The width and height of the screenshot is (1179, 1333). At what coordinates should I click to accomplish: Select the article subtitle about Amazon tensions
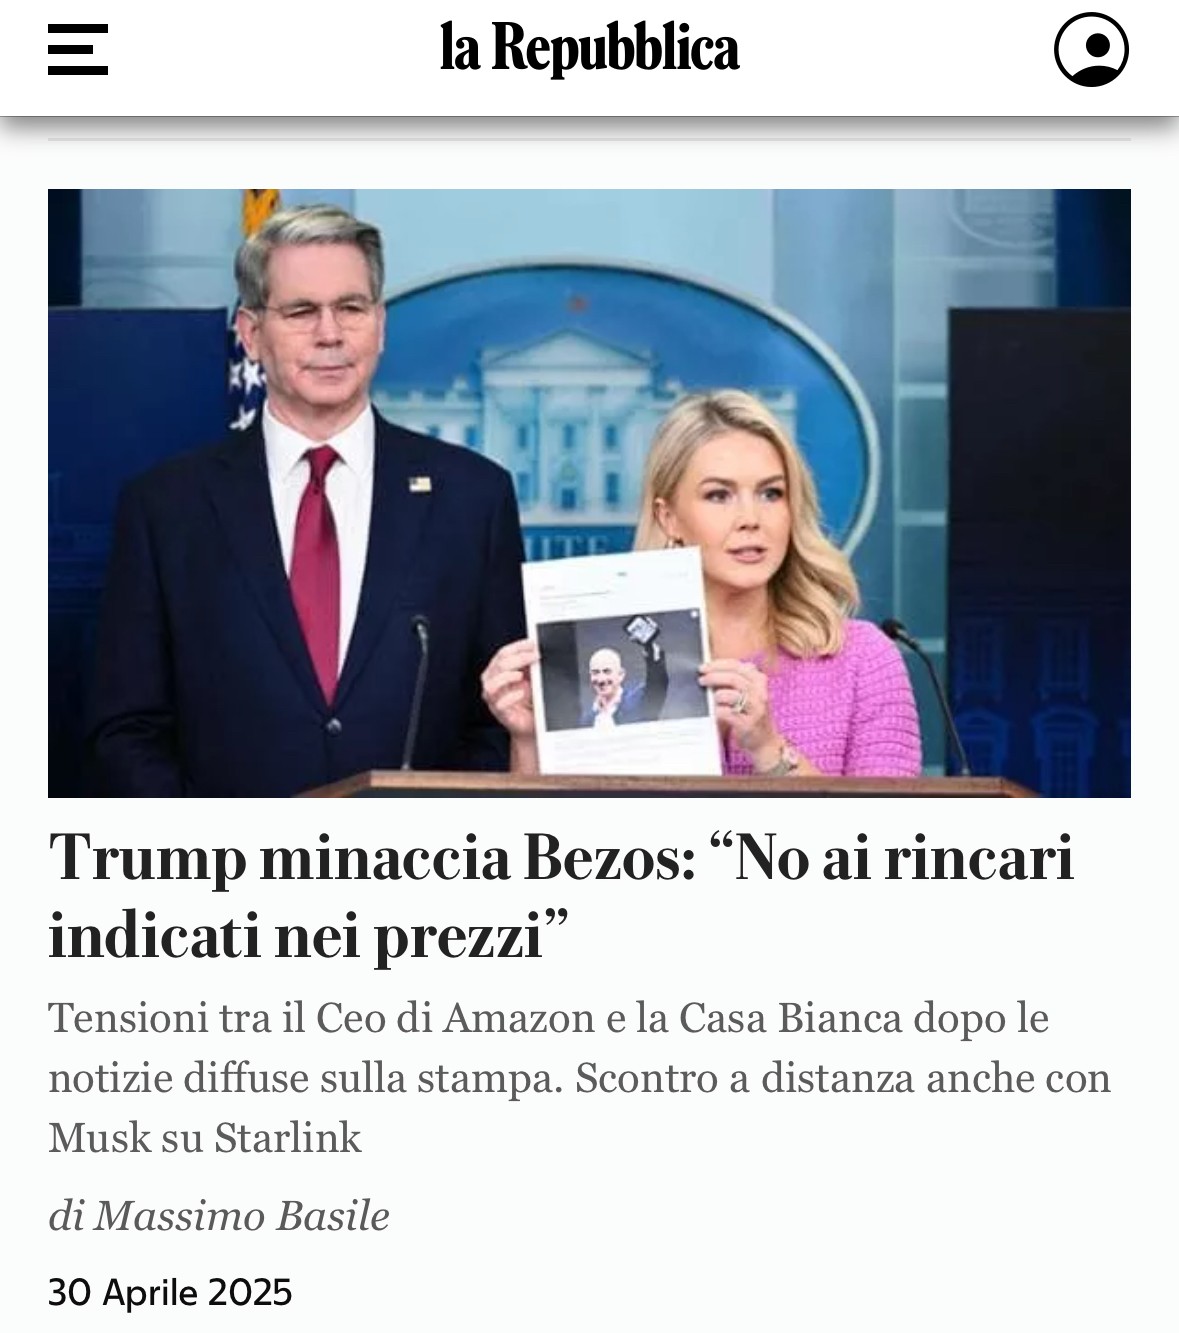(x=580, y=1078)
